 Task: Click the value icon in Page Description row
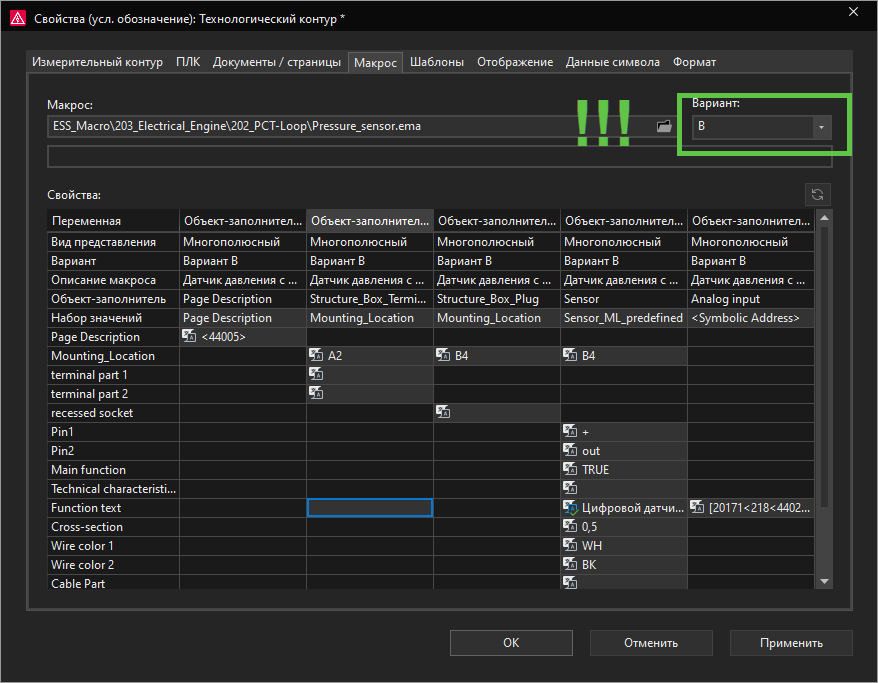tap(189, 337)
